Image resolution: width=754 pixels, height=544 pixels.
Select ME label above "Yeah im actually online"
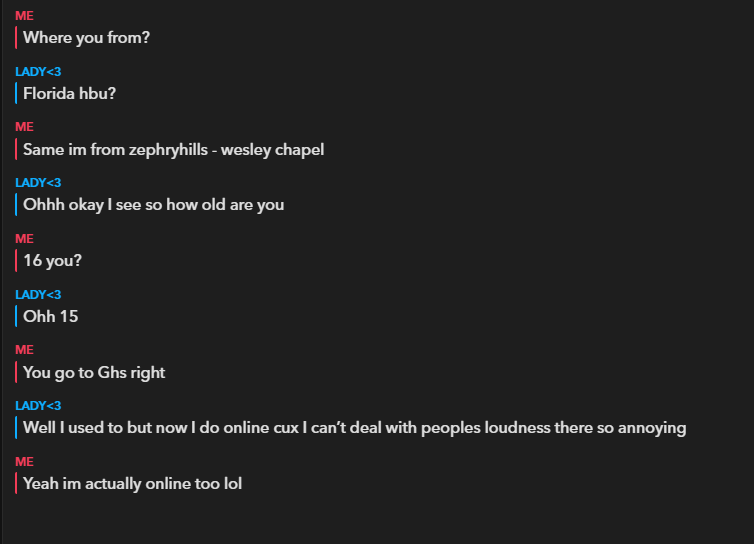click(x=24, y=462)
